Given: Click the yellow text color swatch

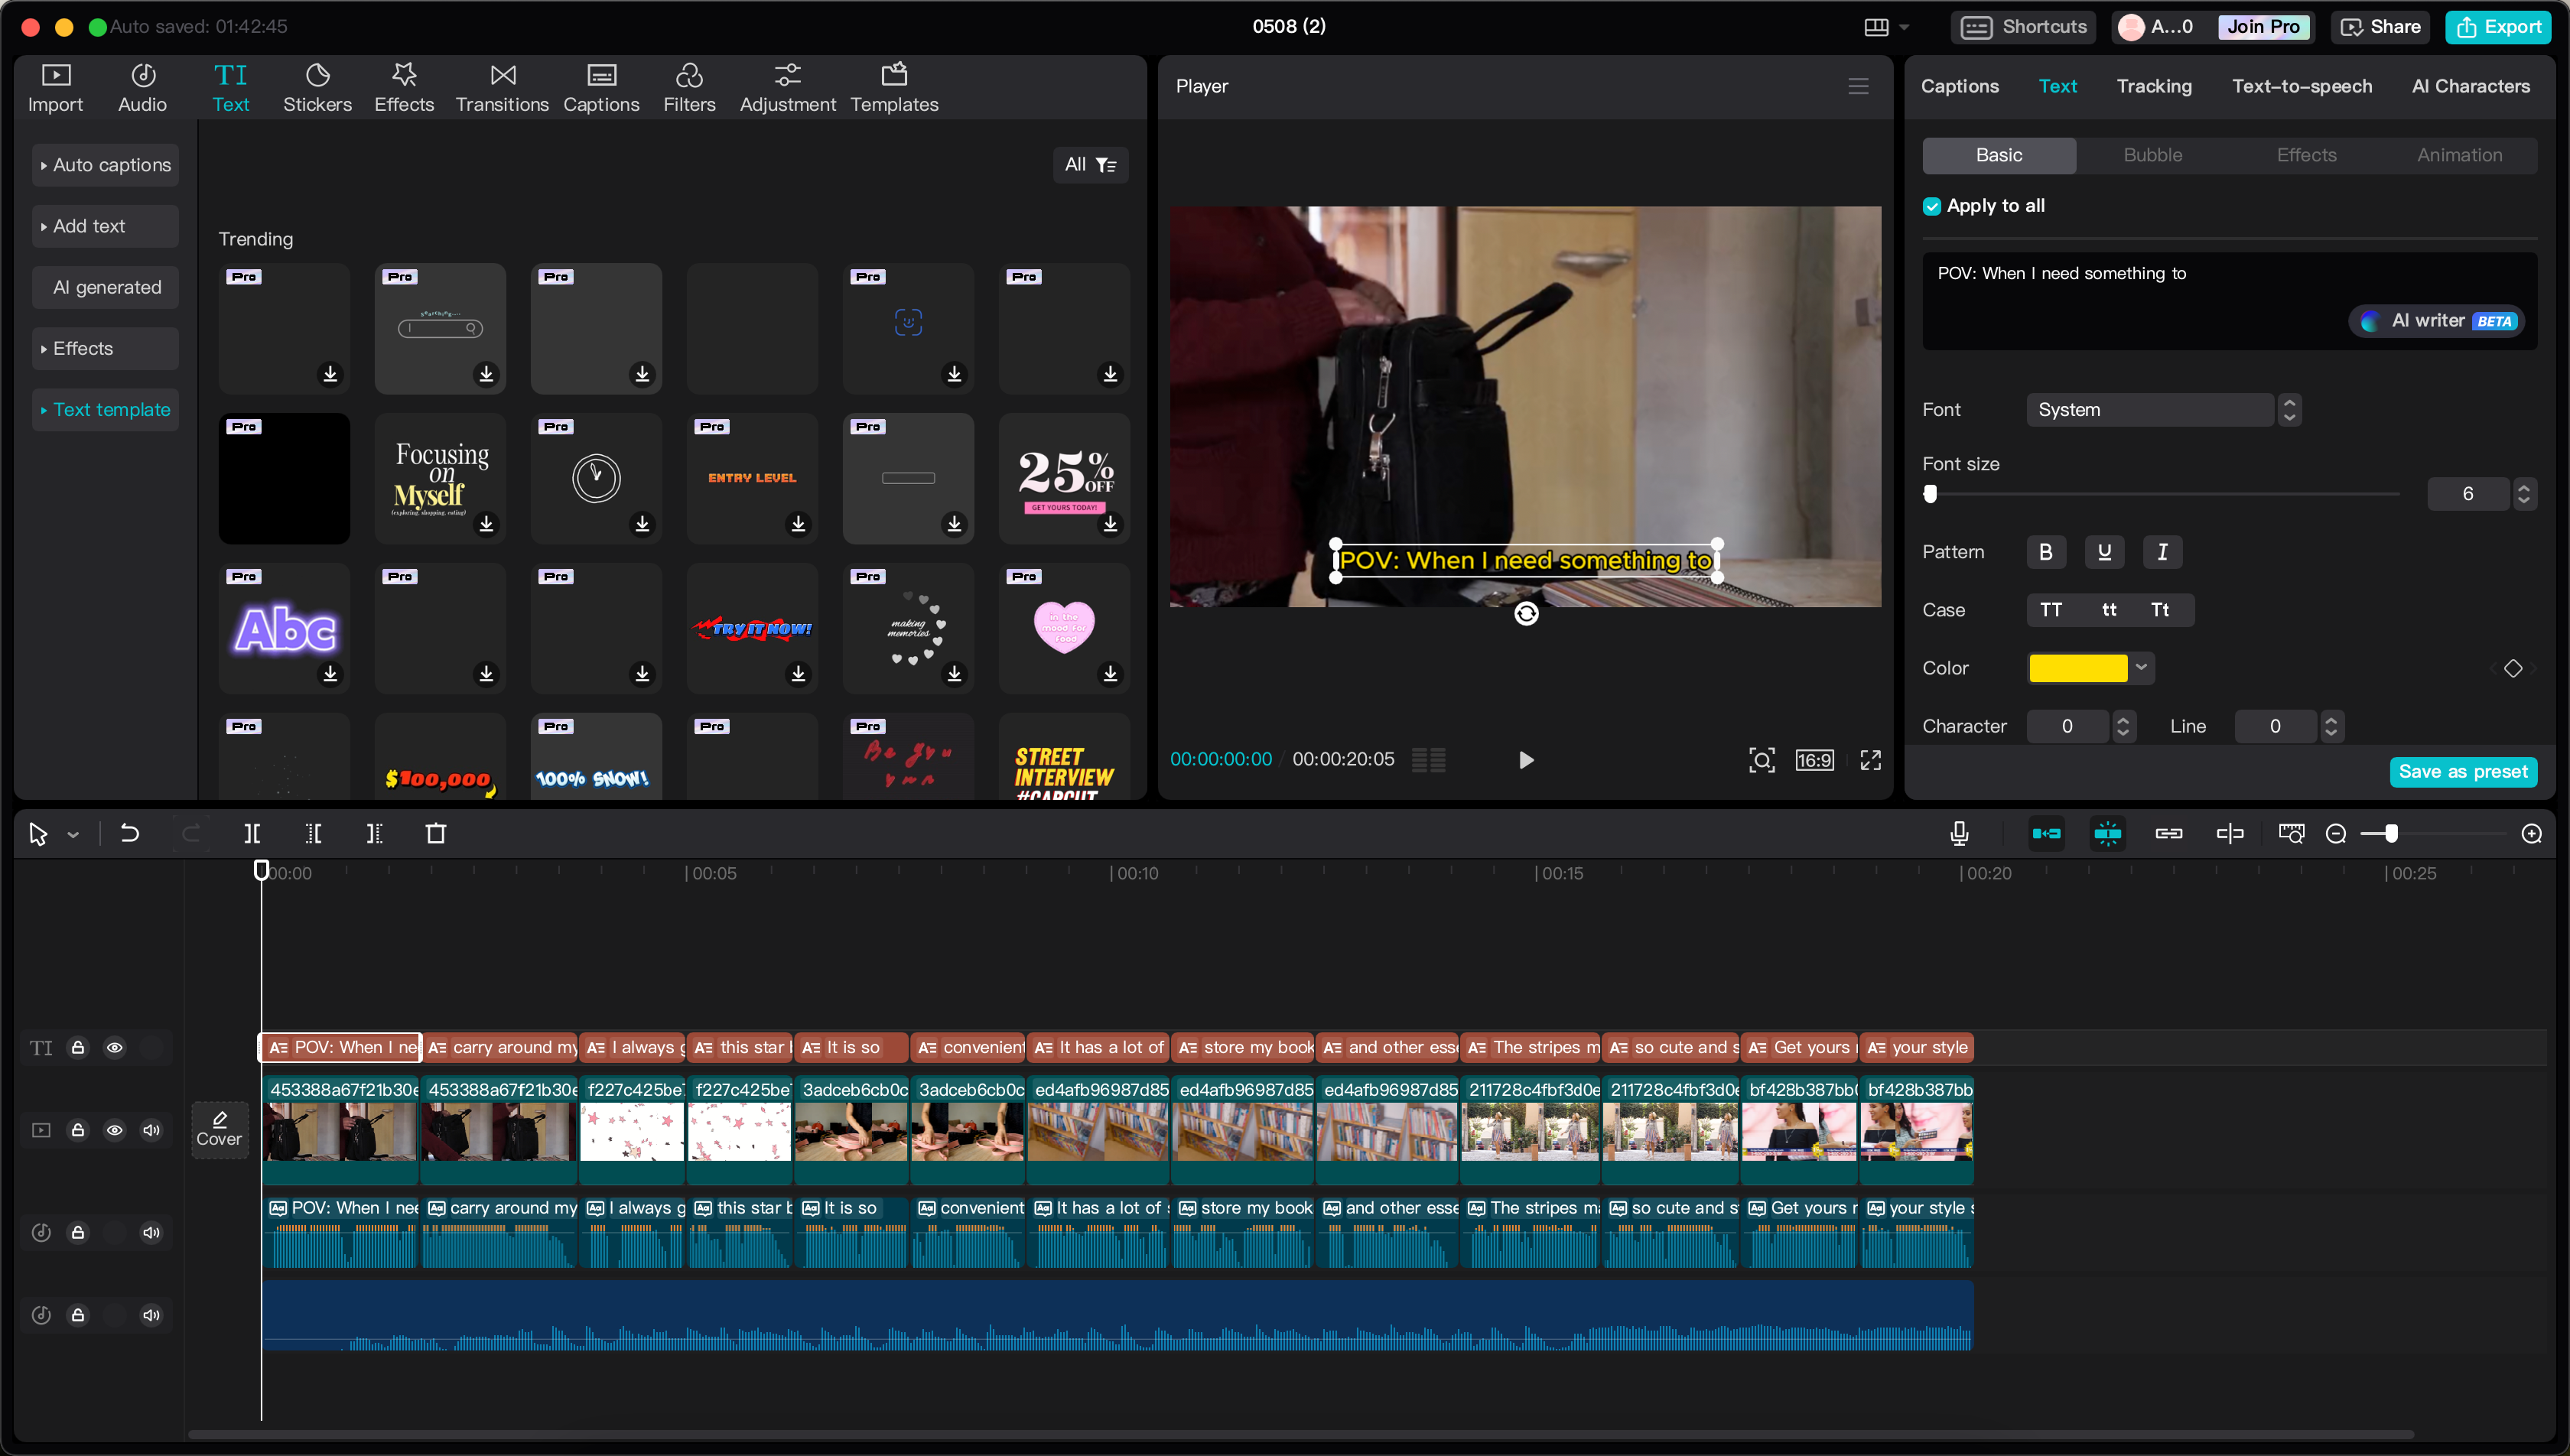Looking at the screenshot, I should click(2078, 667).
